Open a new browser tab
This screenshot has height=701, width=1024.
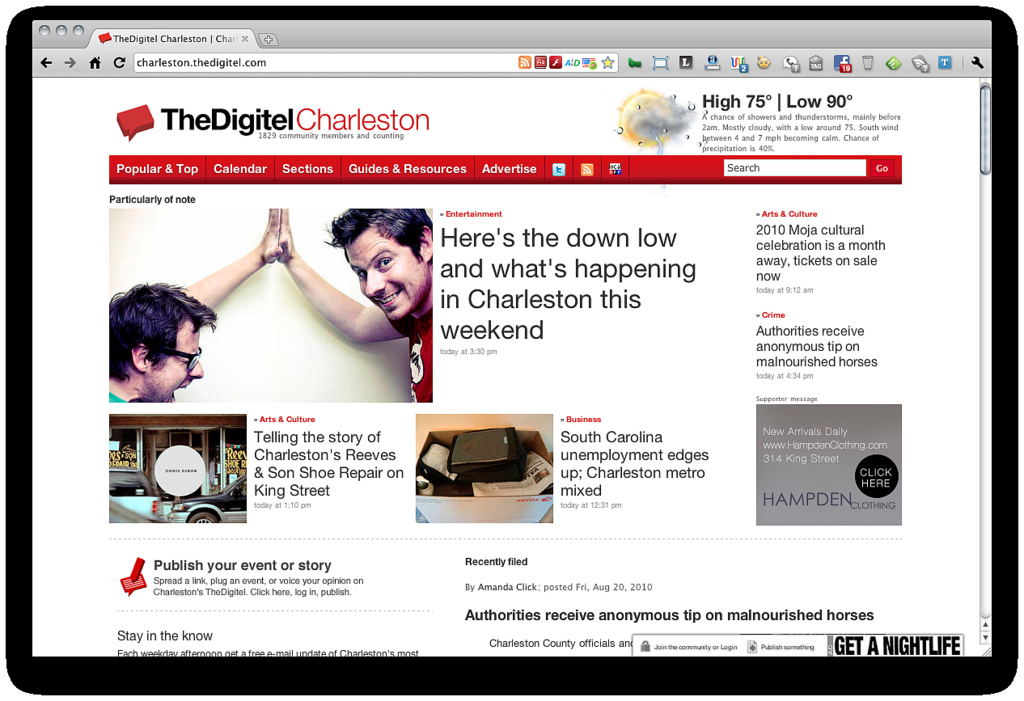[268, 39]
